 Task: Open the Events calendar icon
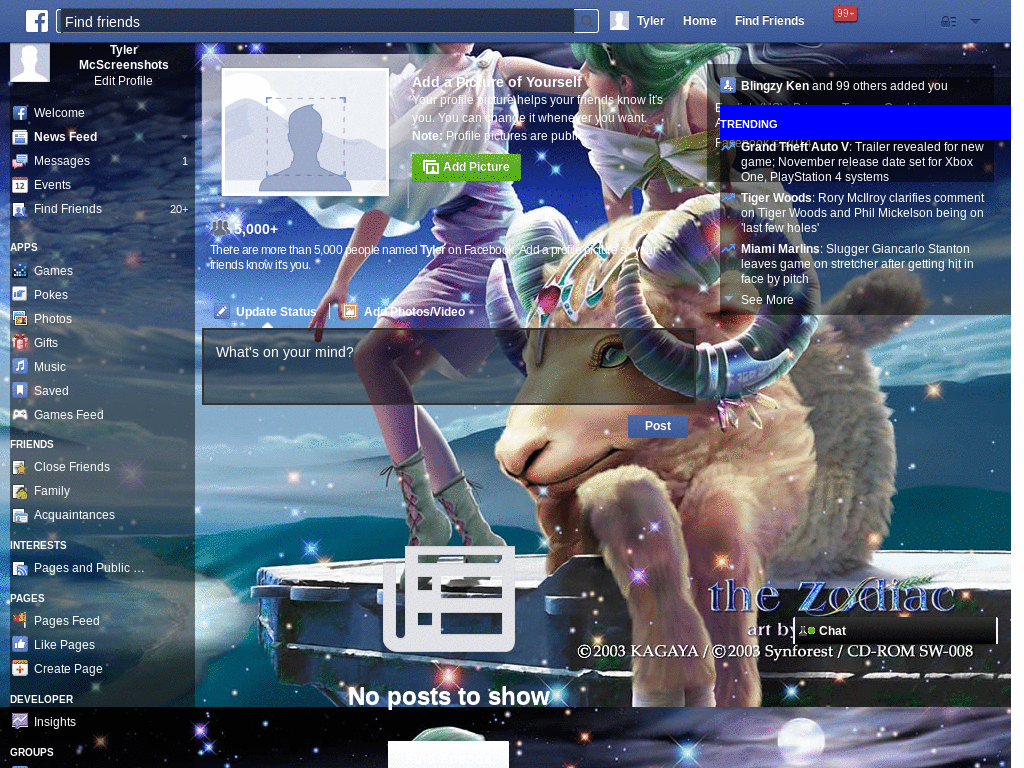(20, 185)
